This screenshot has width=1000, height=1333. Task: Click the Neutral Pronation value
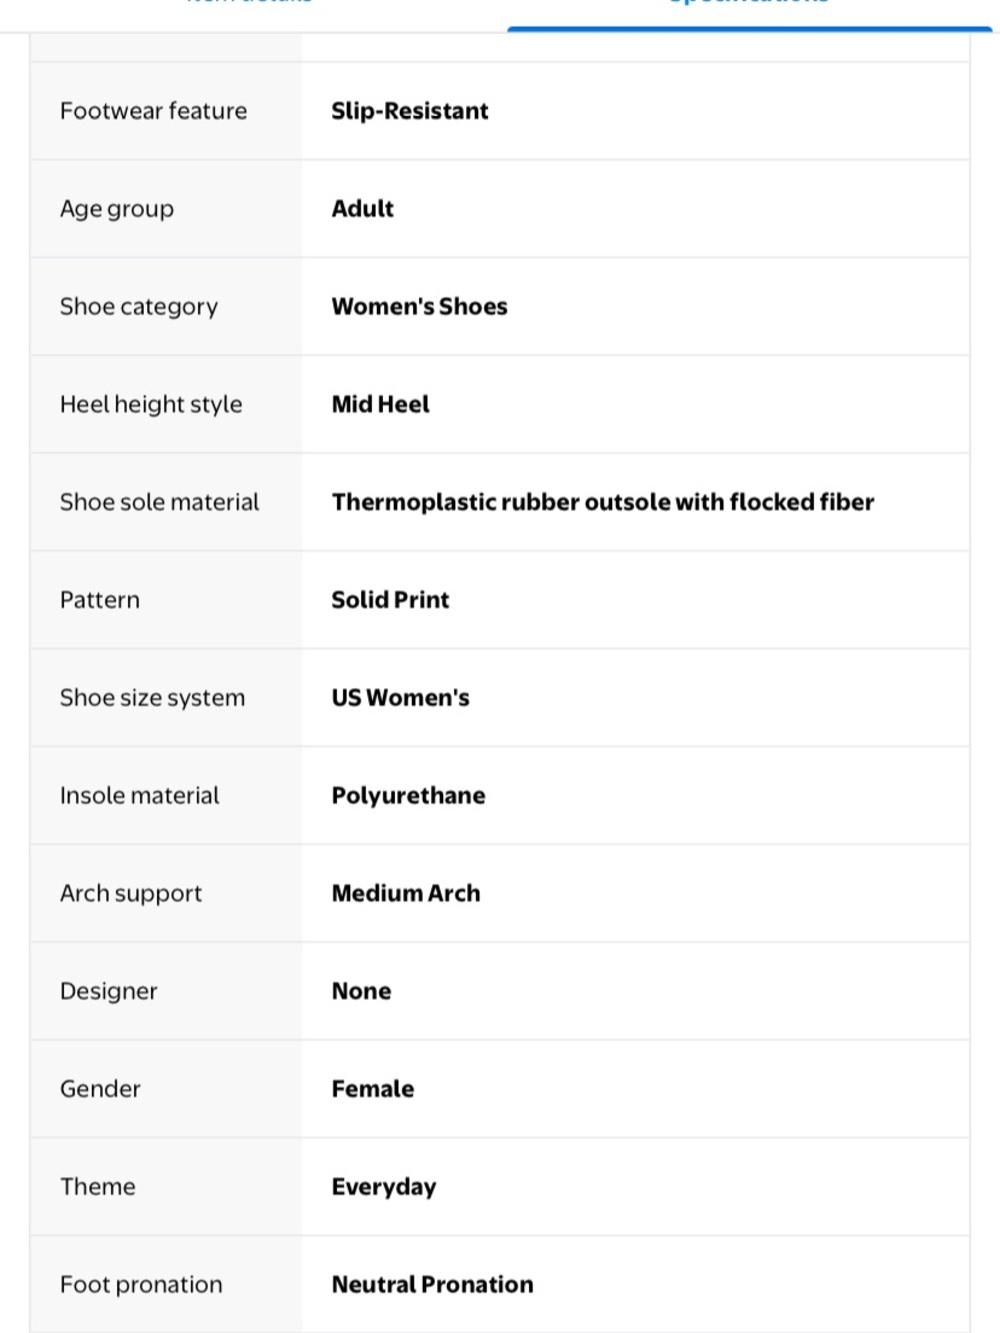click(x=433, y=1285)
